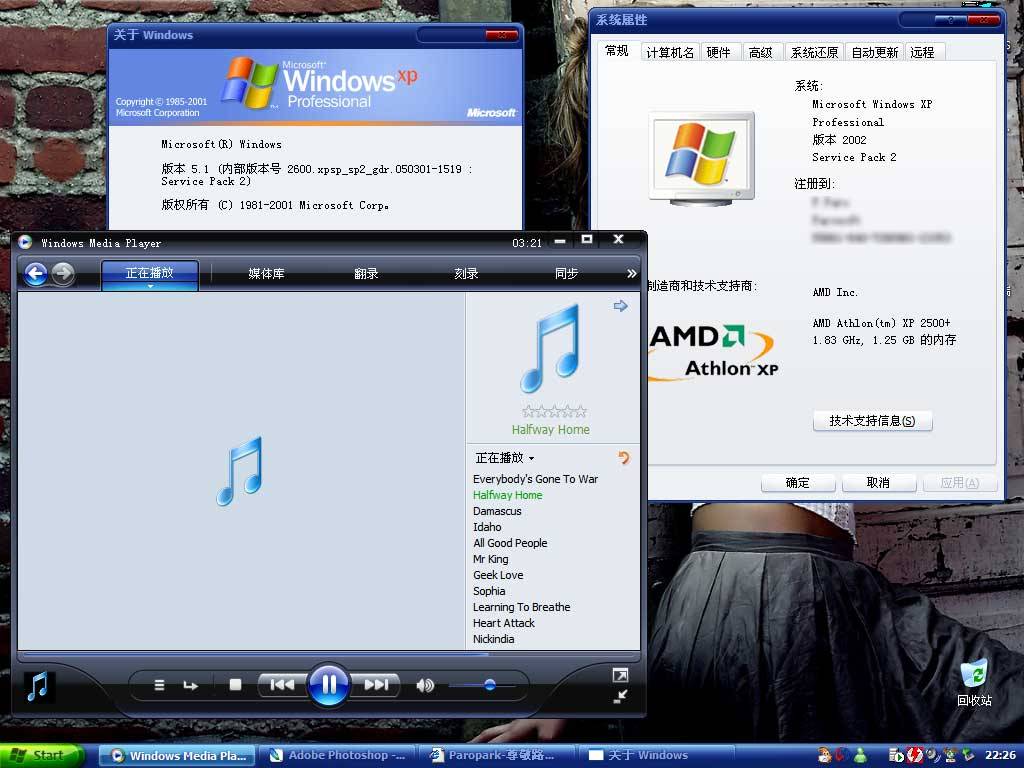Select track Sophia
Screen dimensions: 1024x768
(x=489, y=591)
